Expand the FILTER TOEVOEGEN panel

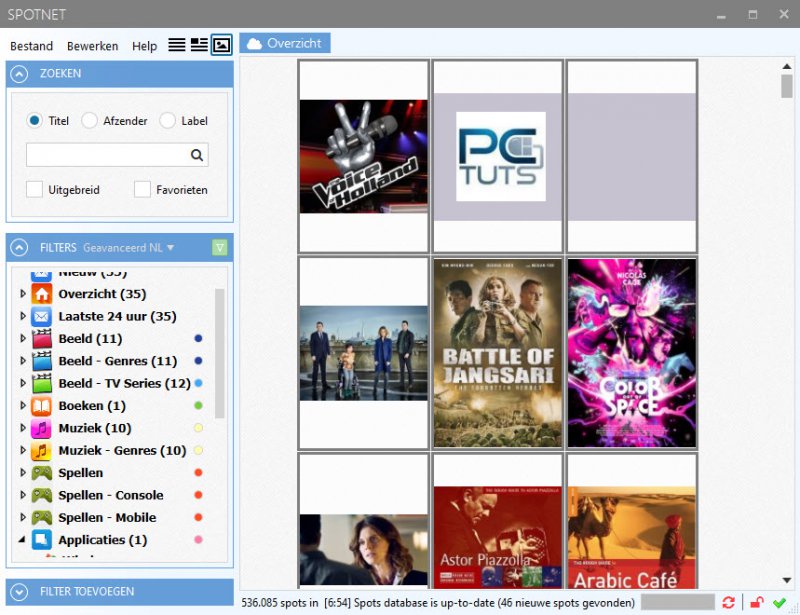point(21,591)
